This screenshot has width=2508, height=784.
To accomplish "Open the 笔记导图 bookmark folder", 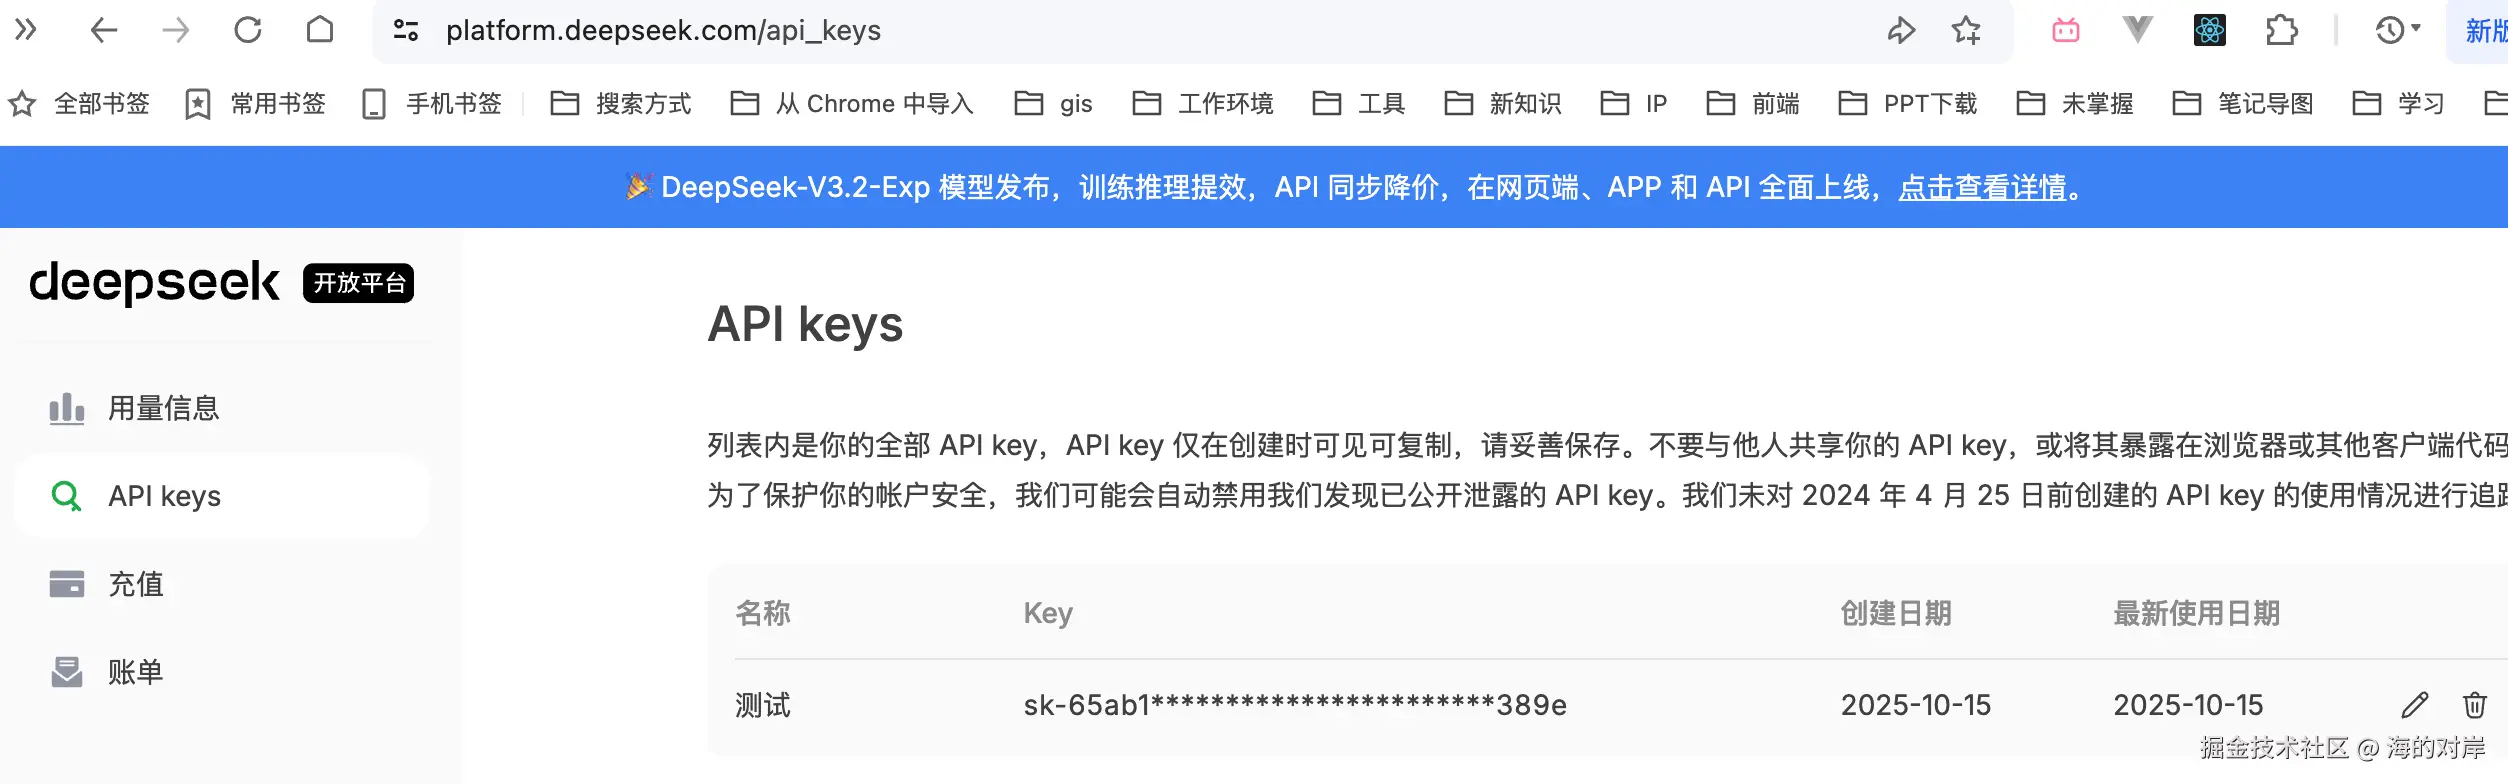I will click(x=2243, y=104).
